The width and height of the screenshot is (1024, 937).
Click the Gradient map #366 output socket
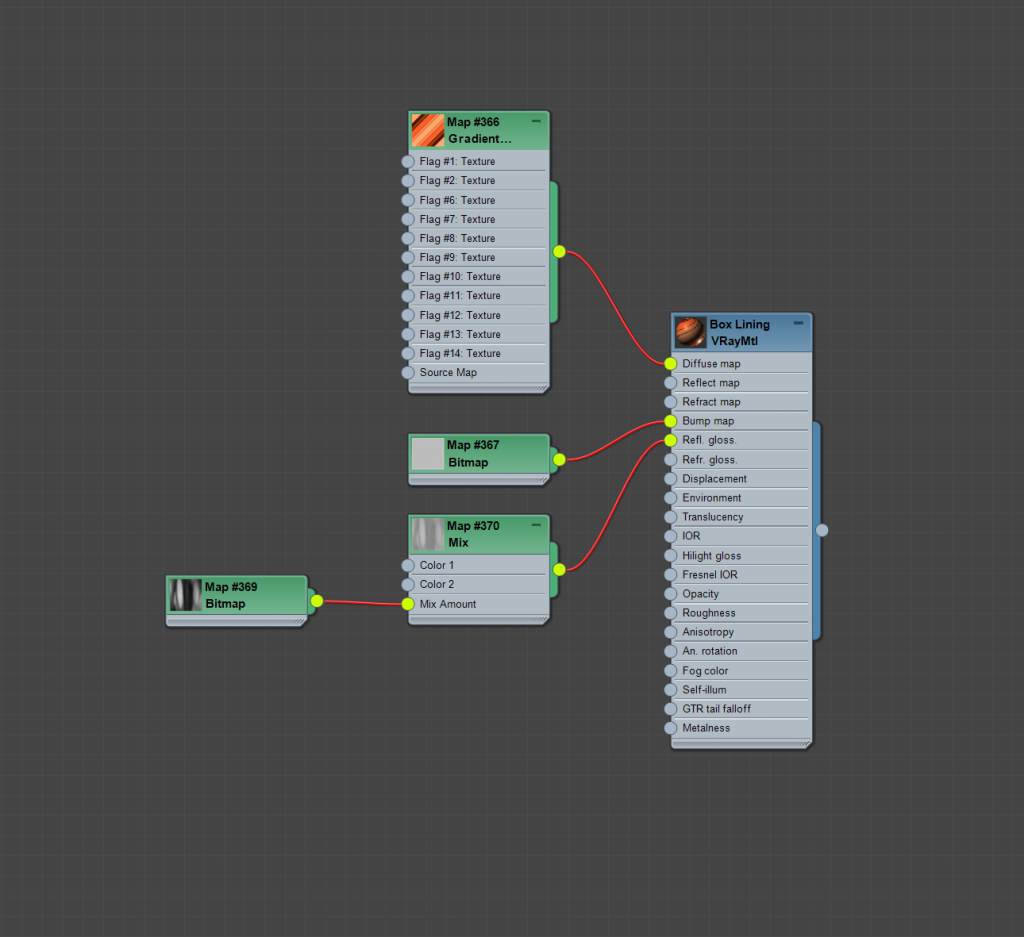click(x=560, y=251)
